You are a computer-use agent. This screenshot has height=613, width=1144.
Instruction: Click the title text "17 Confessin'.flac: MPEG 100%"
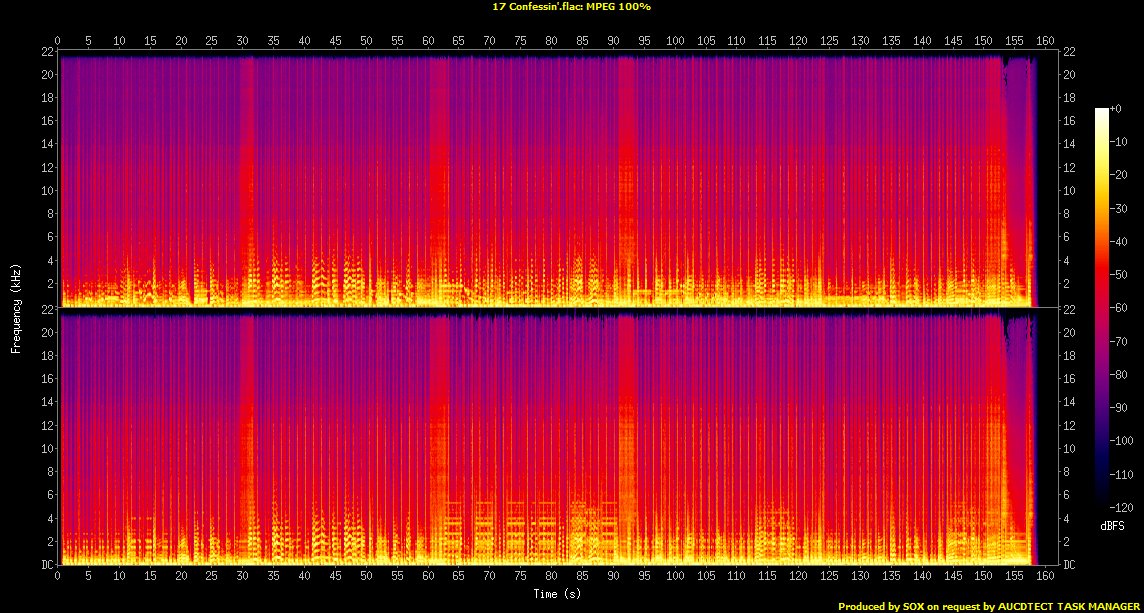point(571,6)
